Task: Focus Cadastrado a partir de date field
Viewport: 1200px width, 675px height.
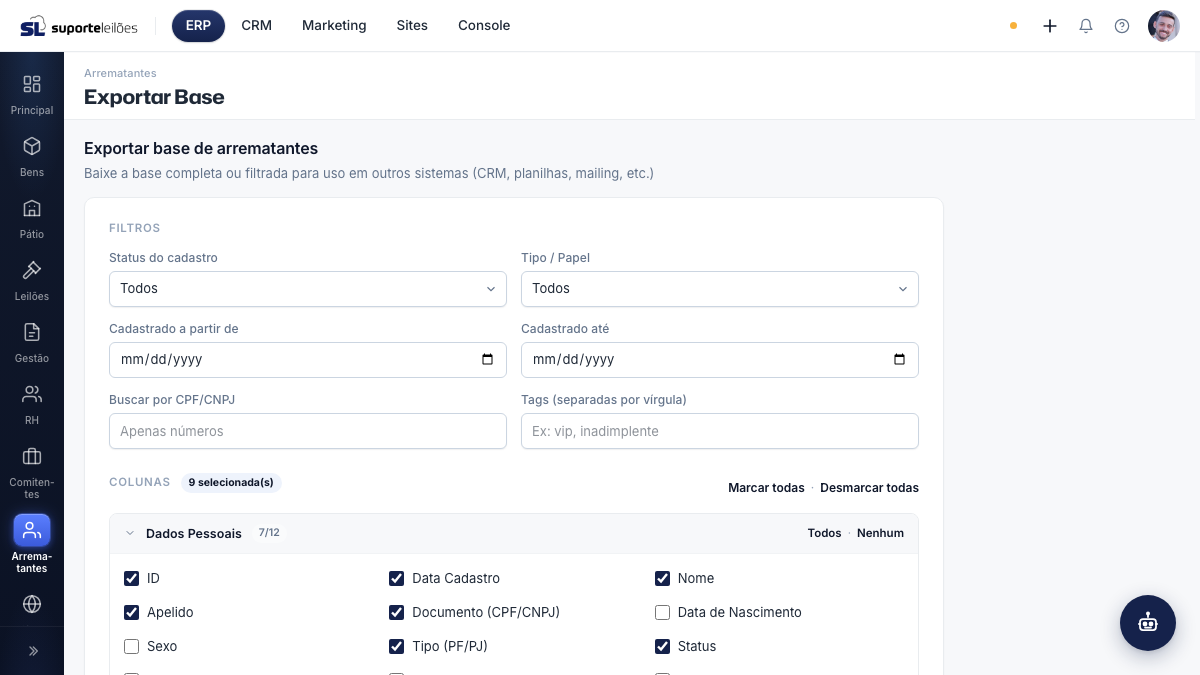Action: tap(308, 360)
